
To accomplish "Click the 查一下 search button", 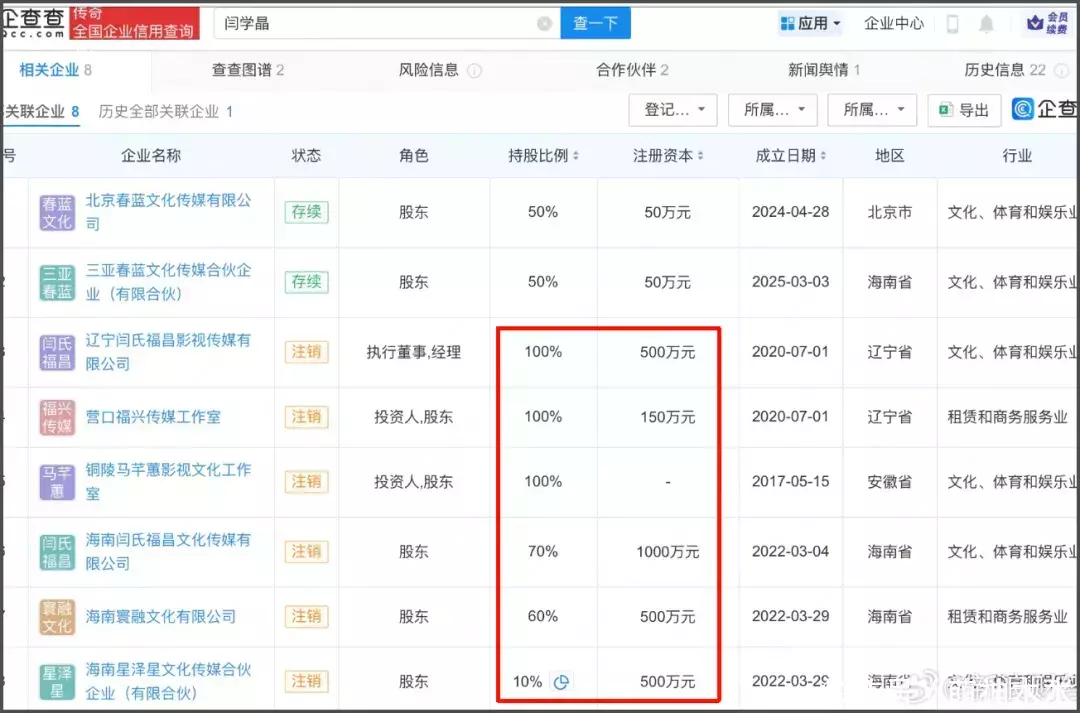I will [x=595, y=23].
